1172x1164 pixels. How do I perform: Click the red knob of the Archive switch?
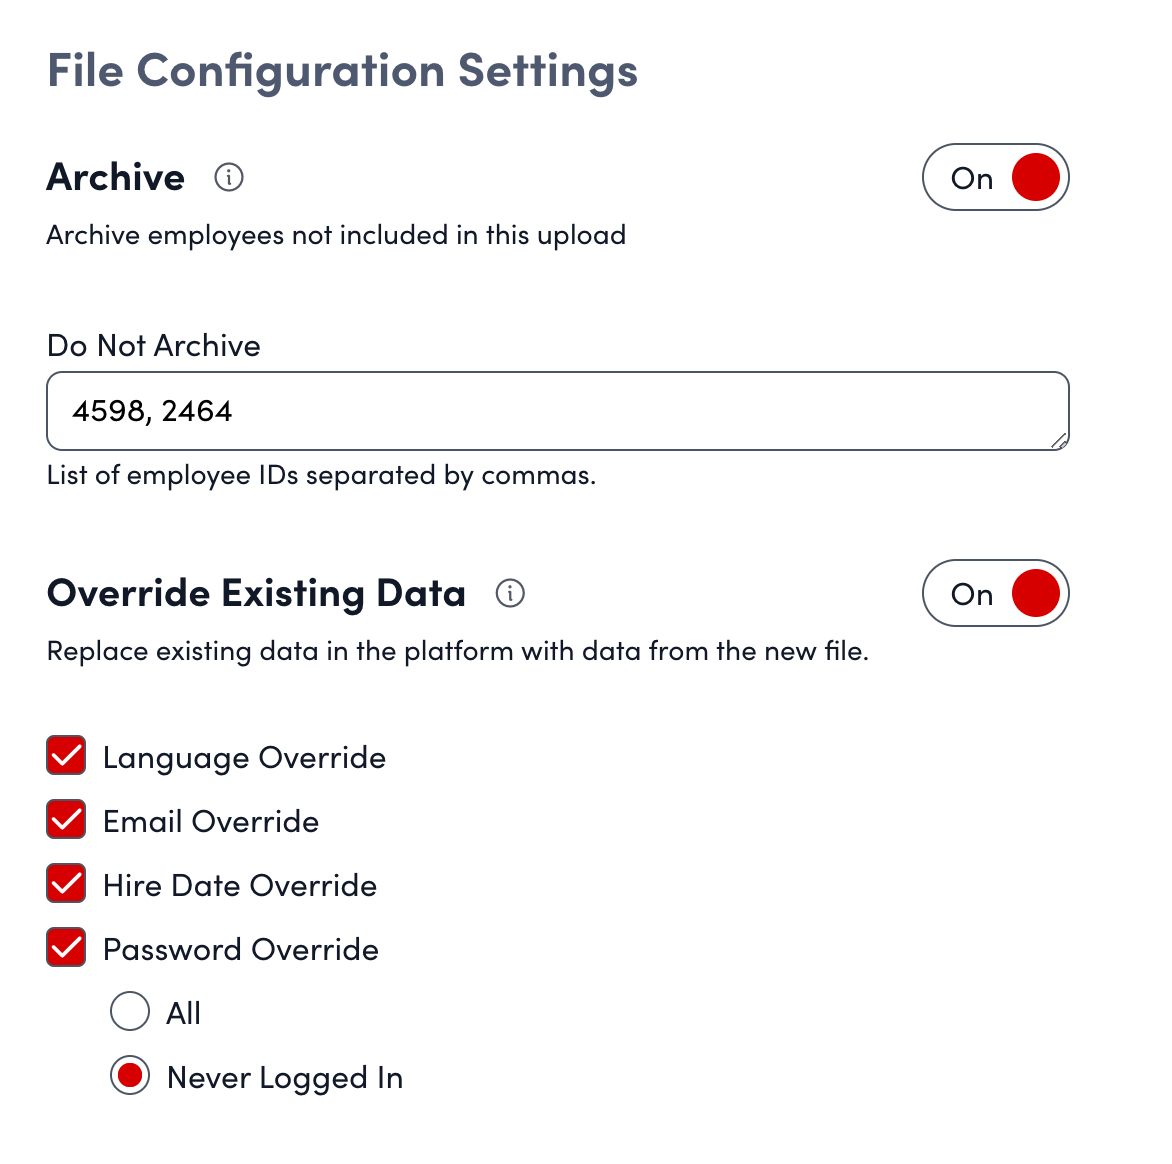[1035, 176]
